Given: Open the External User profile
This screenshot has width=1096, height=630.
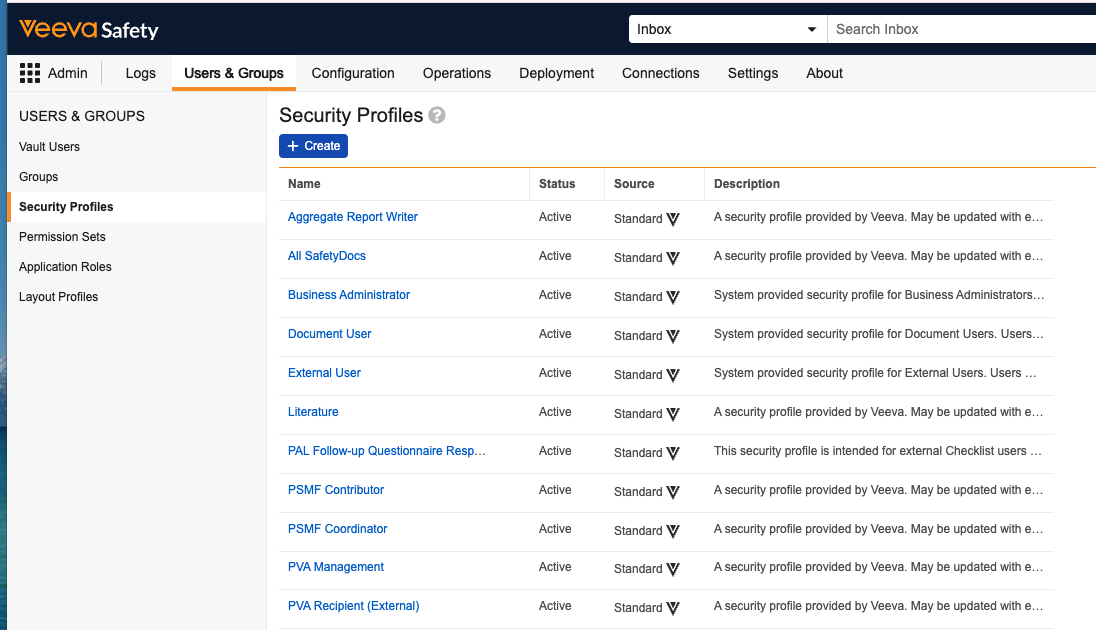Looking at the screenshot, I should 324,373.
